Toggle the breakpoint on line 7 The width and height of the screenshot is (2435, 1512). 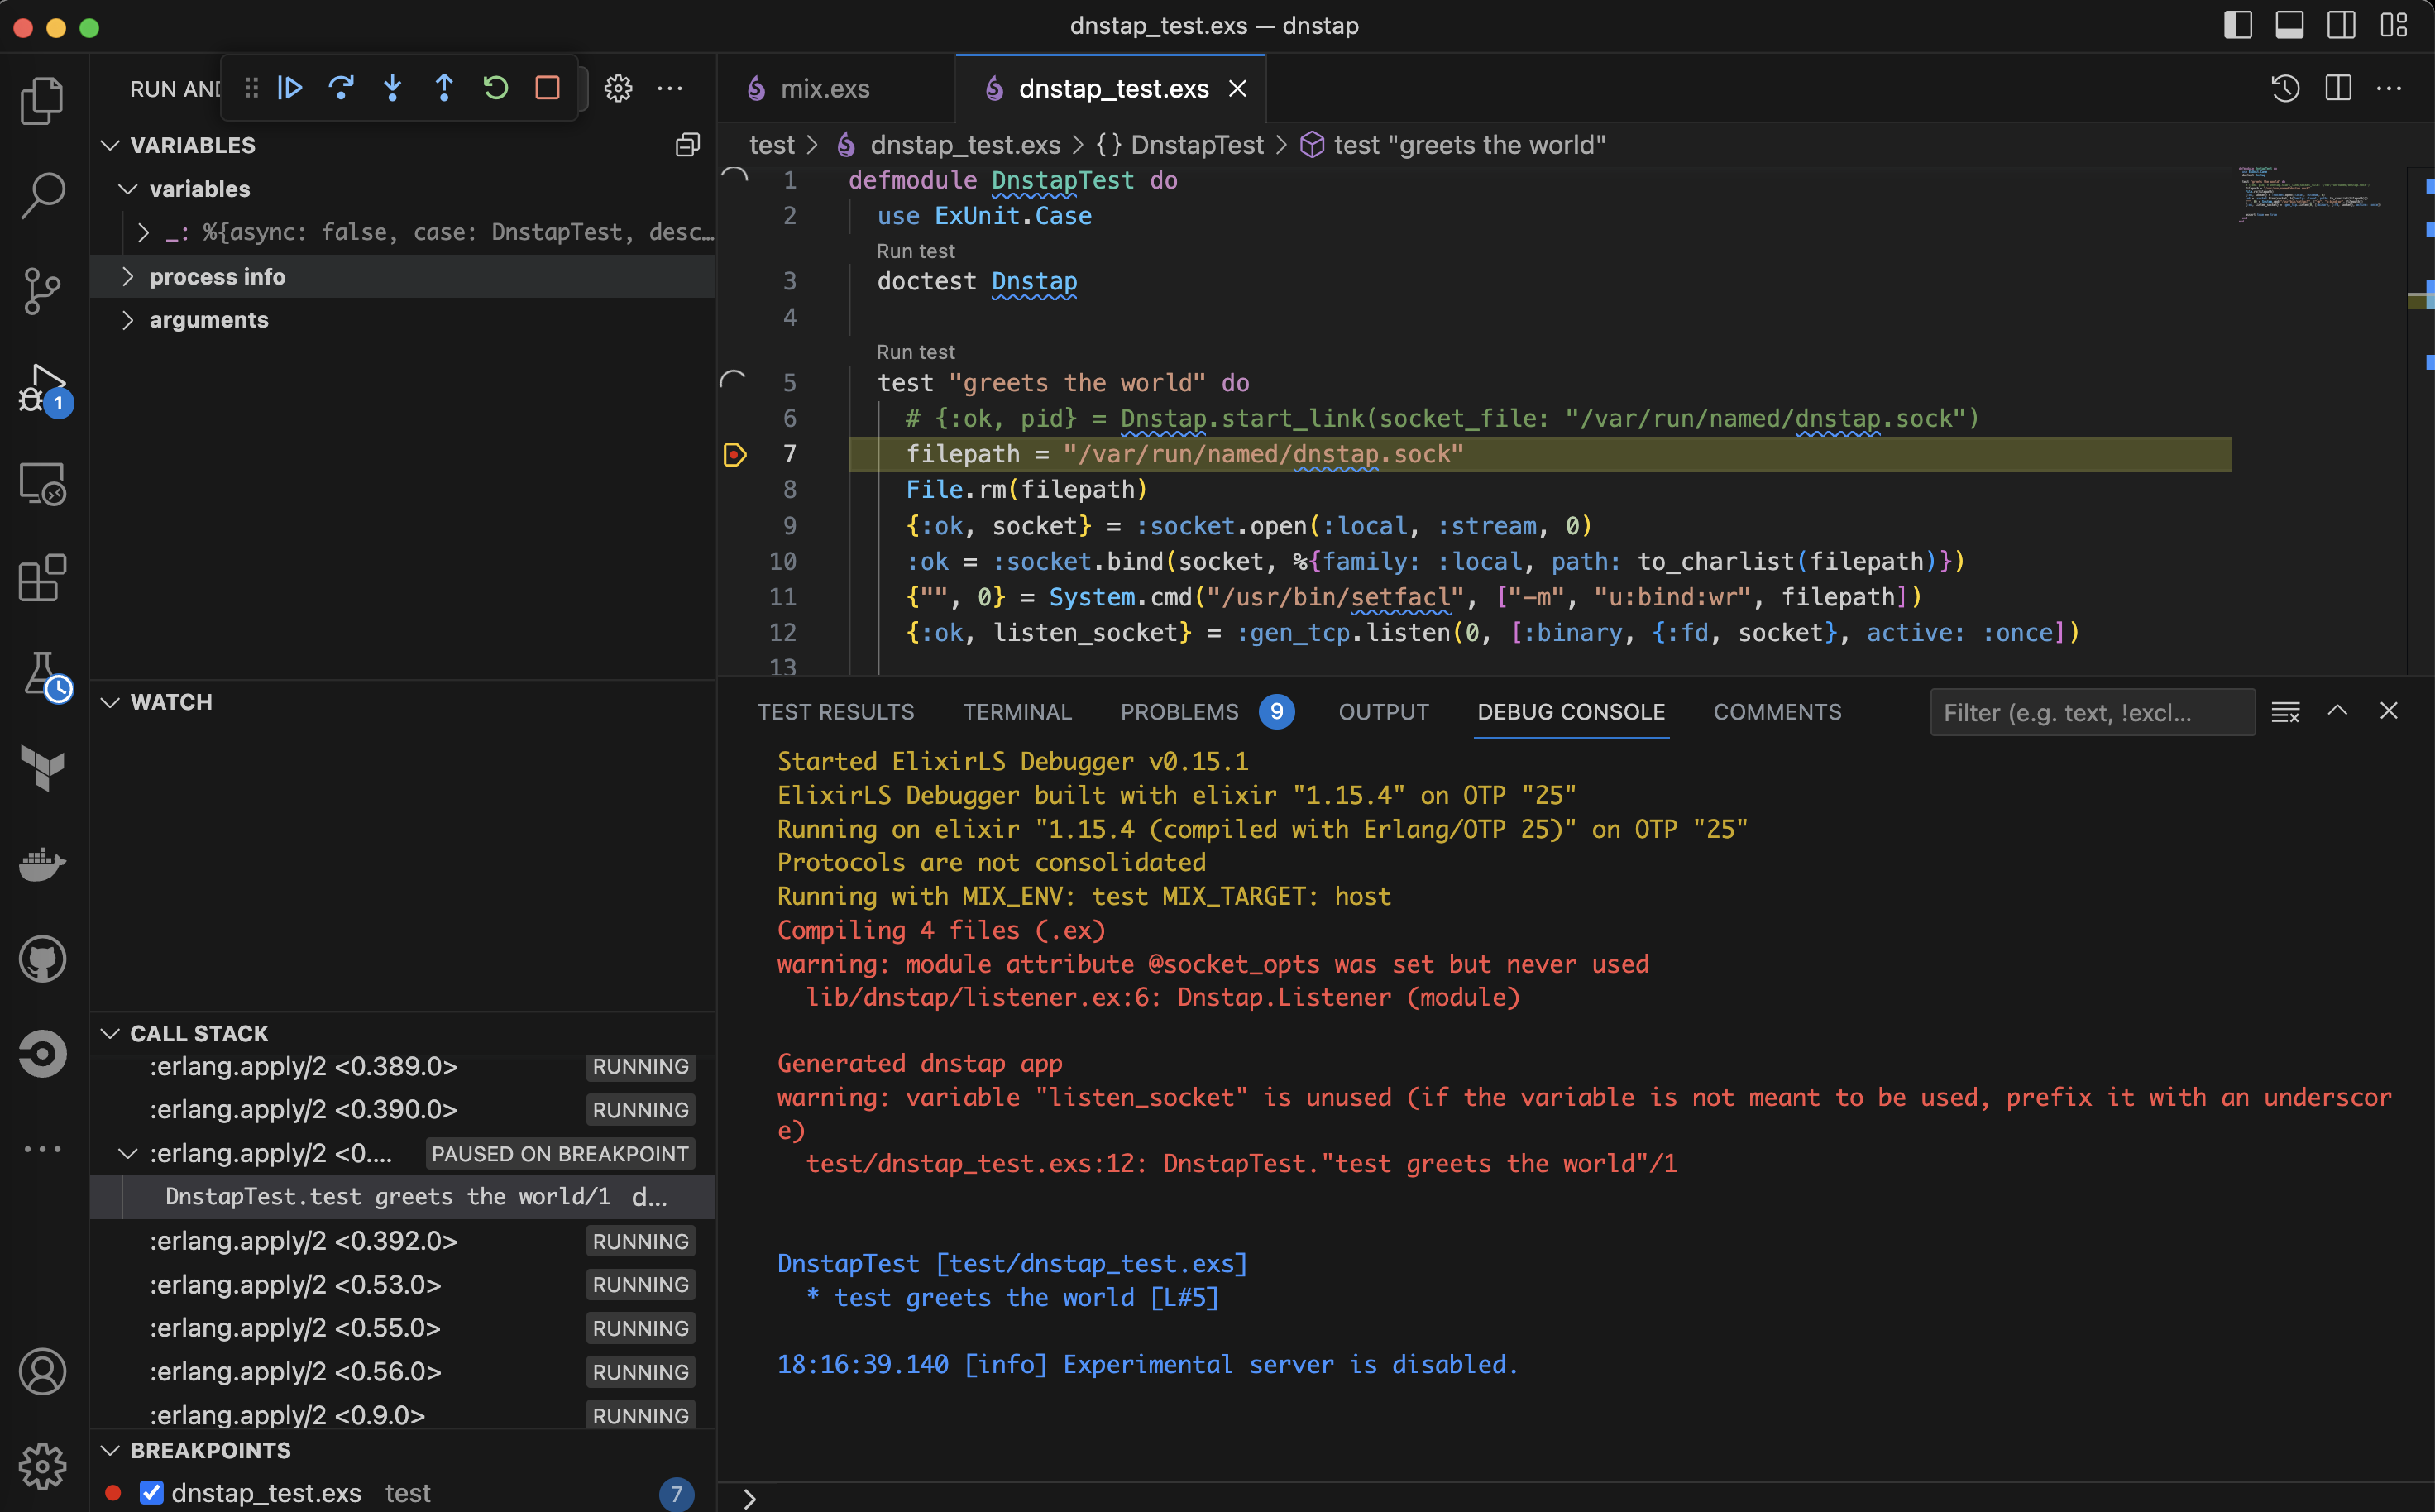coord(737,454)
